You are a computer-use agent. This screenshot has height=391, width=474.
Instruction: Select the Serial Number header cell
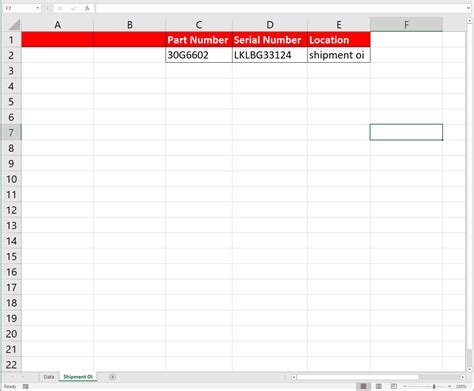[x=270, y=40]
